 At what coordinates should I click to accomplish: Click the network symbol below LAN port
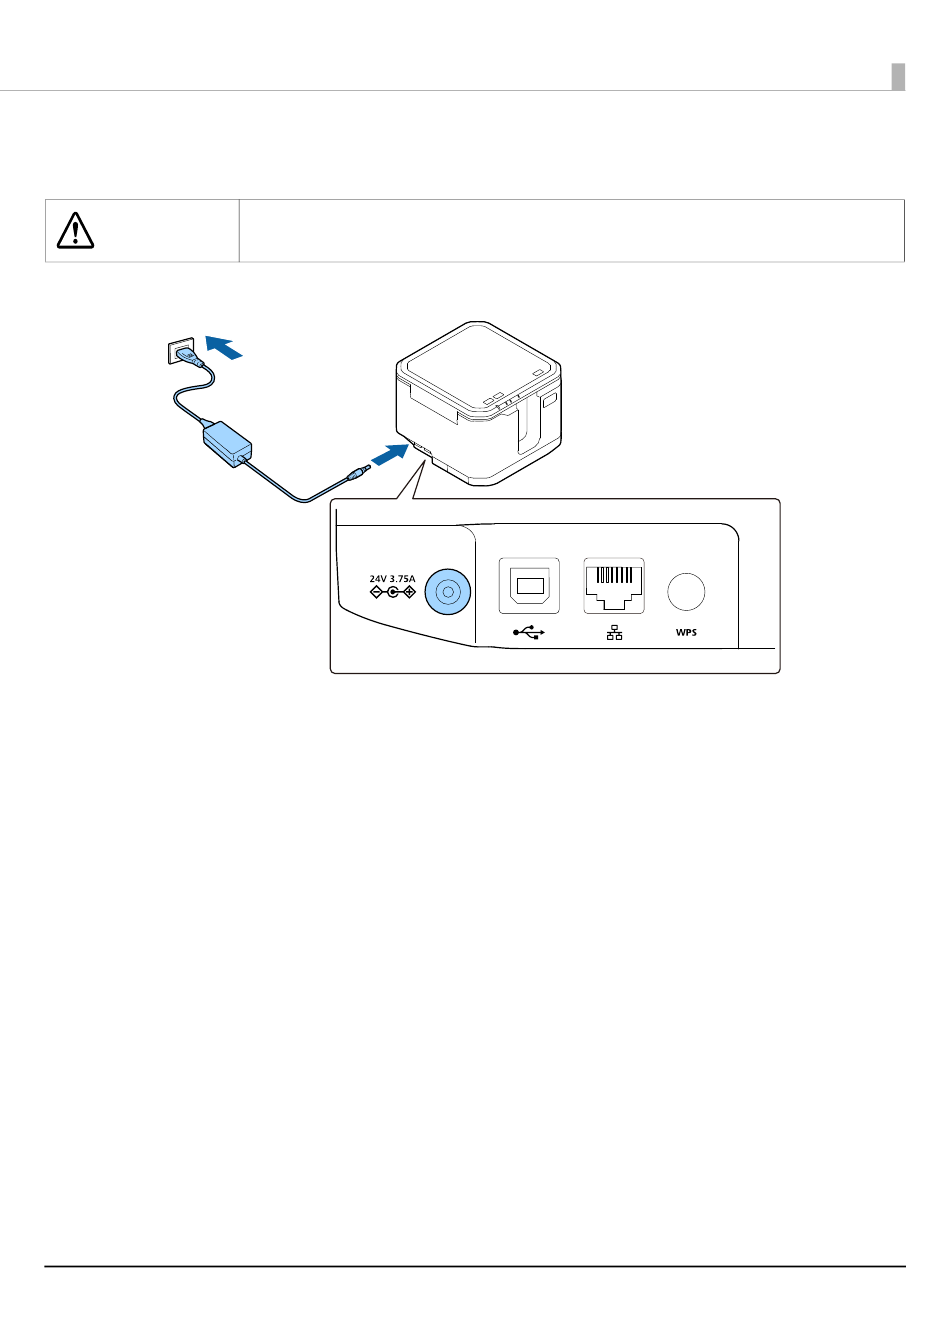click(x=614, y=633)
